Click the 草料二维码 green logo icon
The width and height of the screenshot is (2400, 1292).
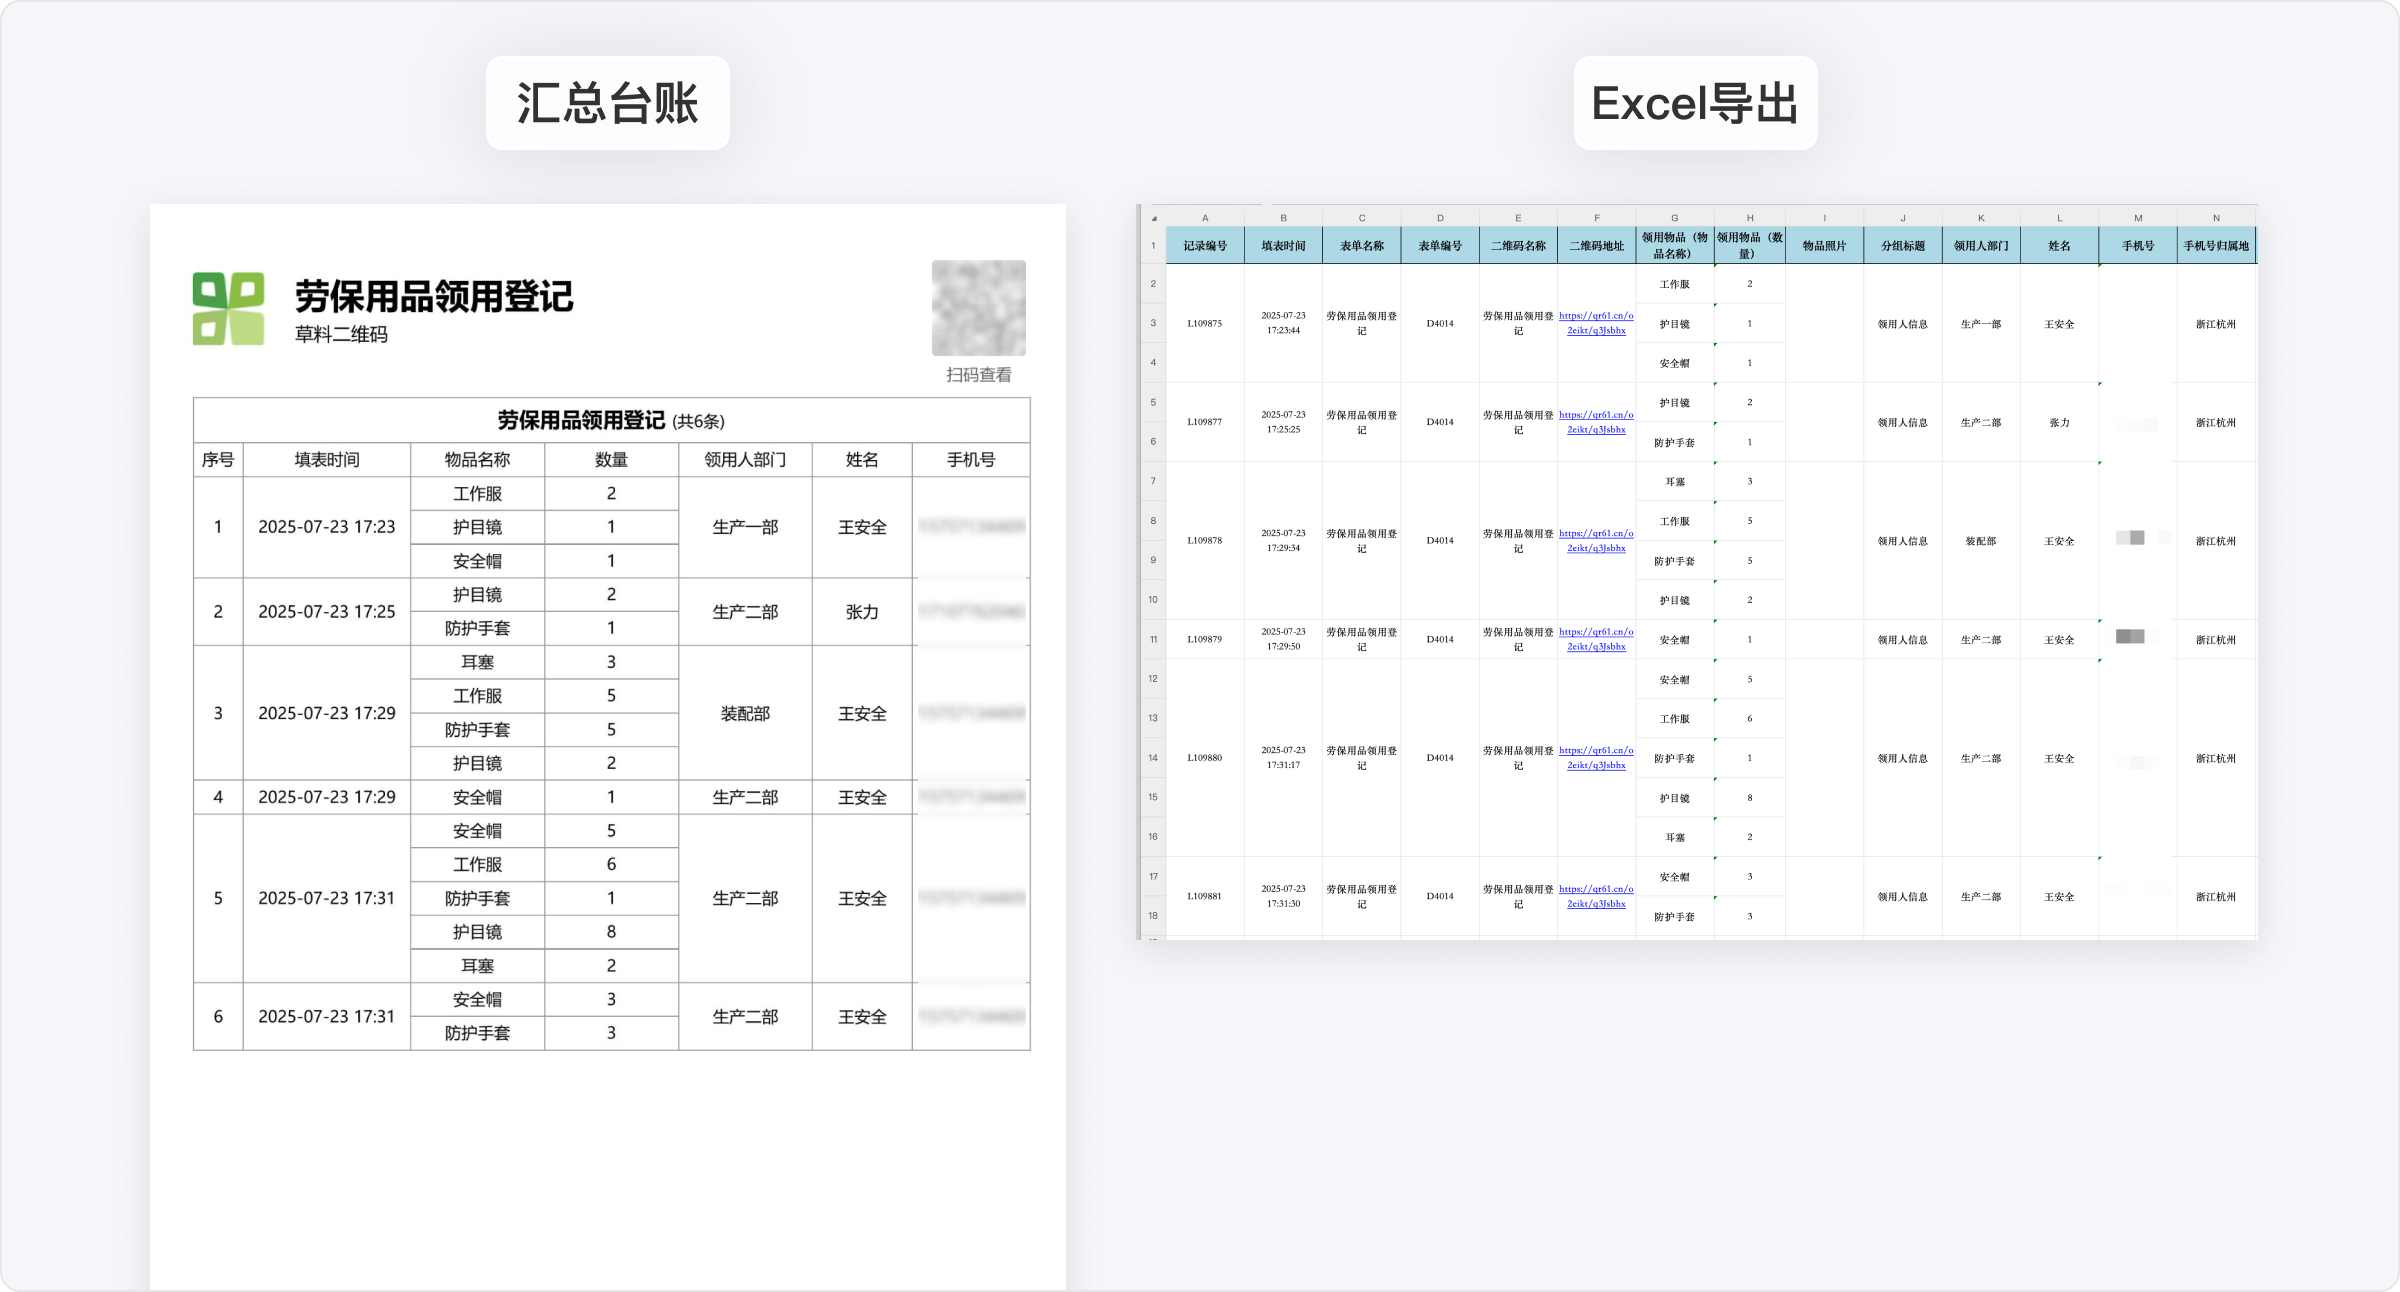tap(227, 308)
